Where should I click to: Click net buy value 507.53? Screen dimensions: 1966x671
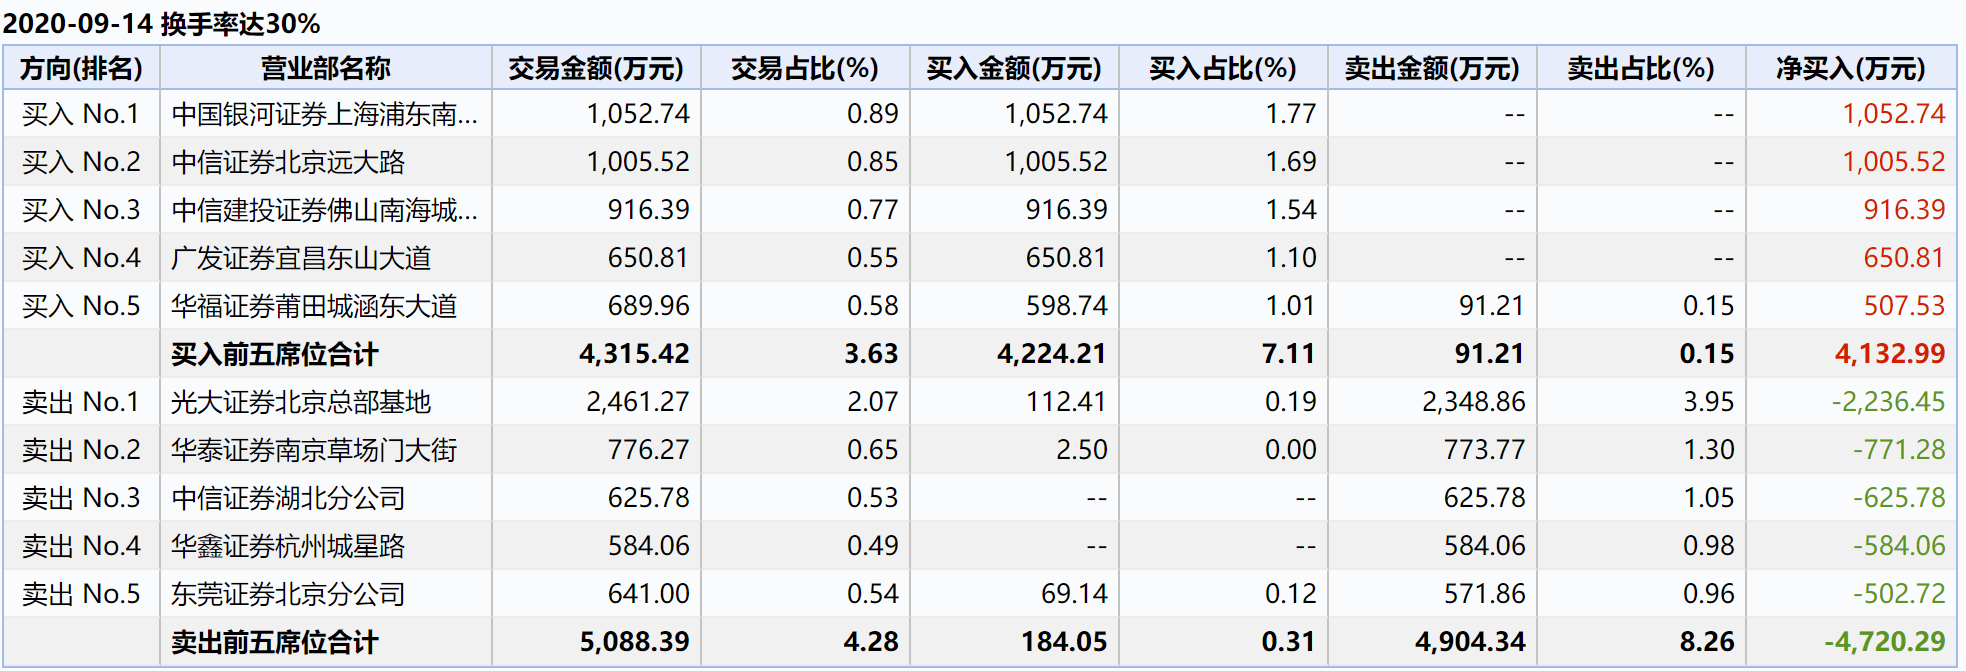1905,306
